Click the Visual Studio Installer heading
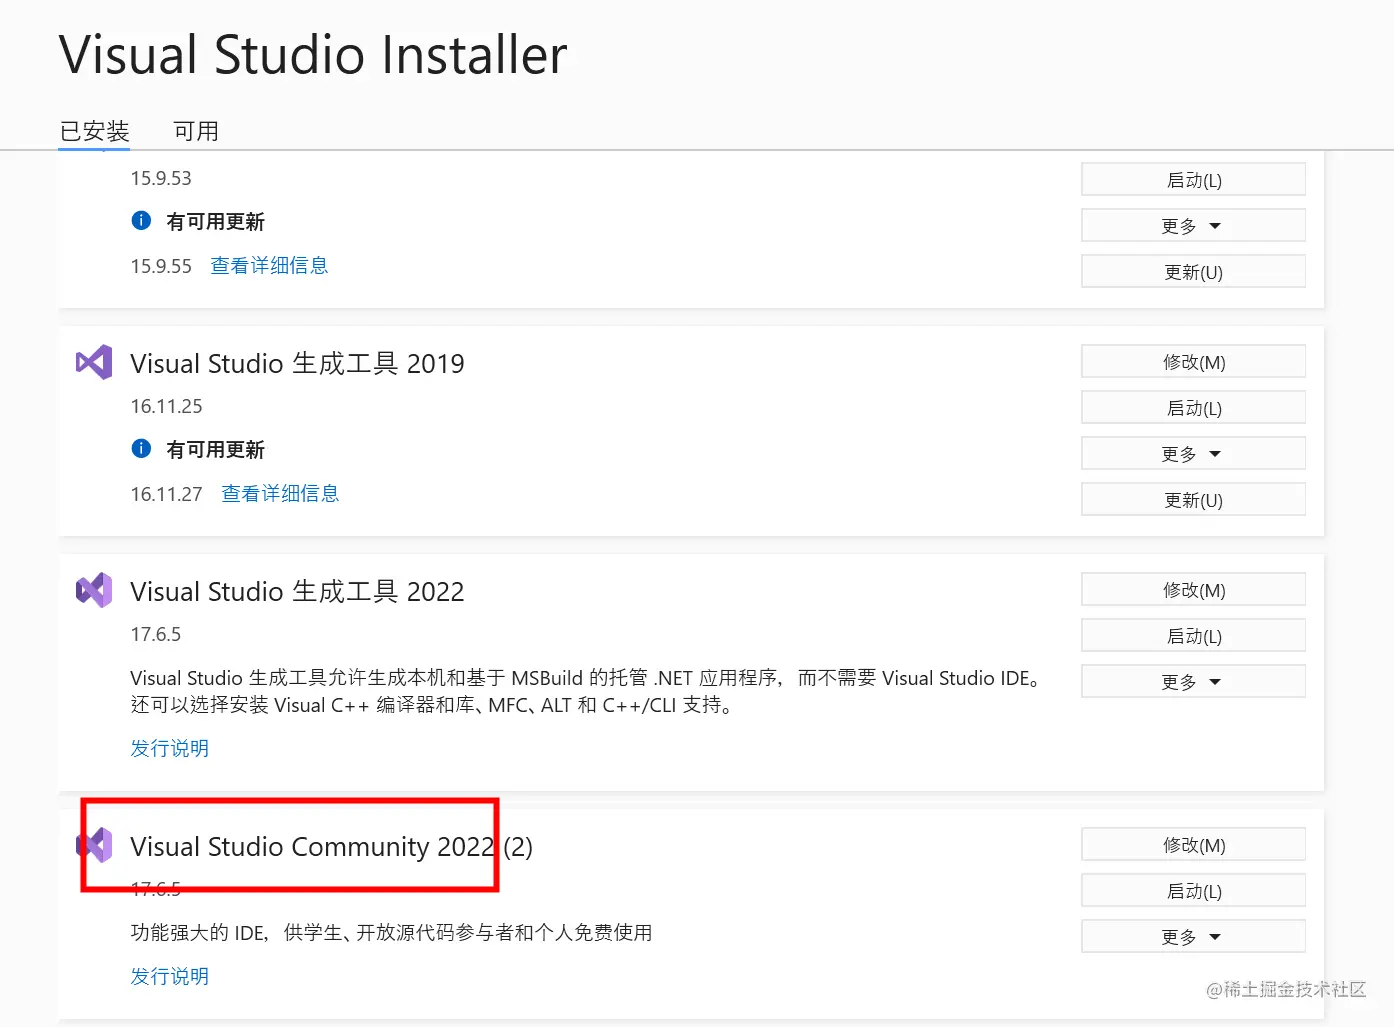Screen dimensions: 1394x1027 tap(313, 54)
